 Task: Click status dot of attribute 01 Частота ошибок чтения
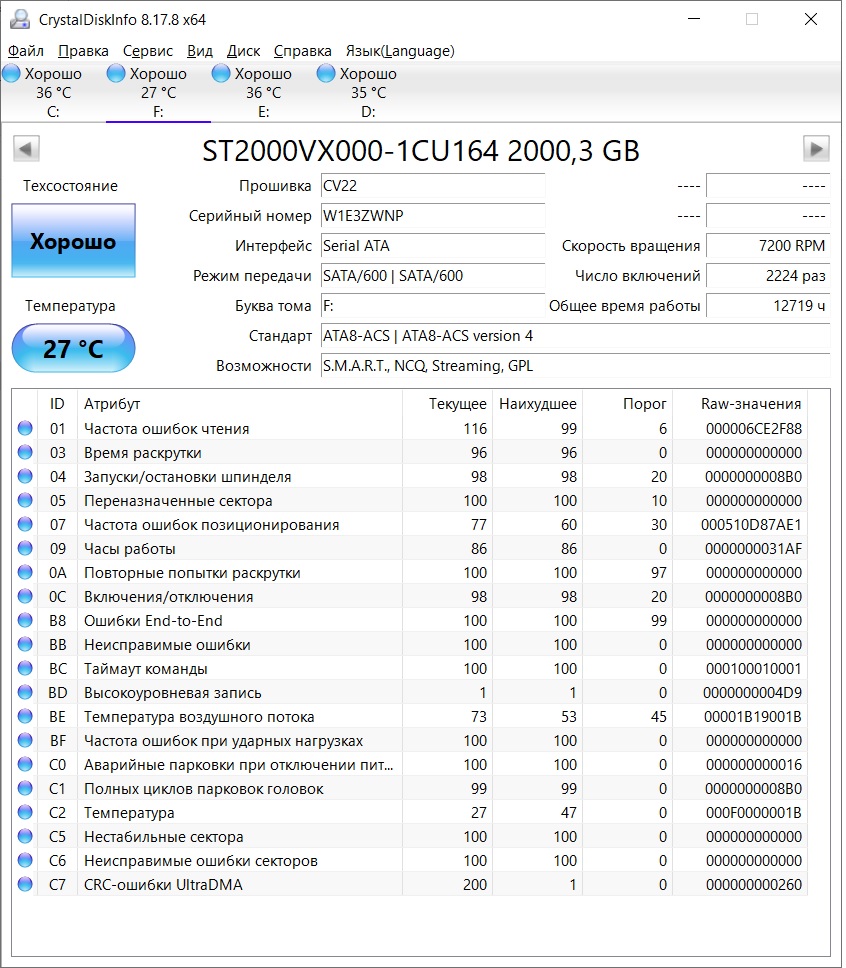click(x=25, y=428)
